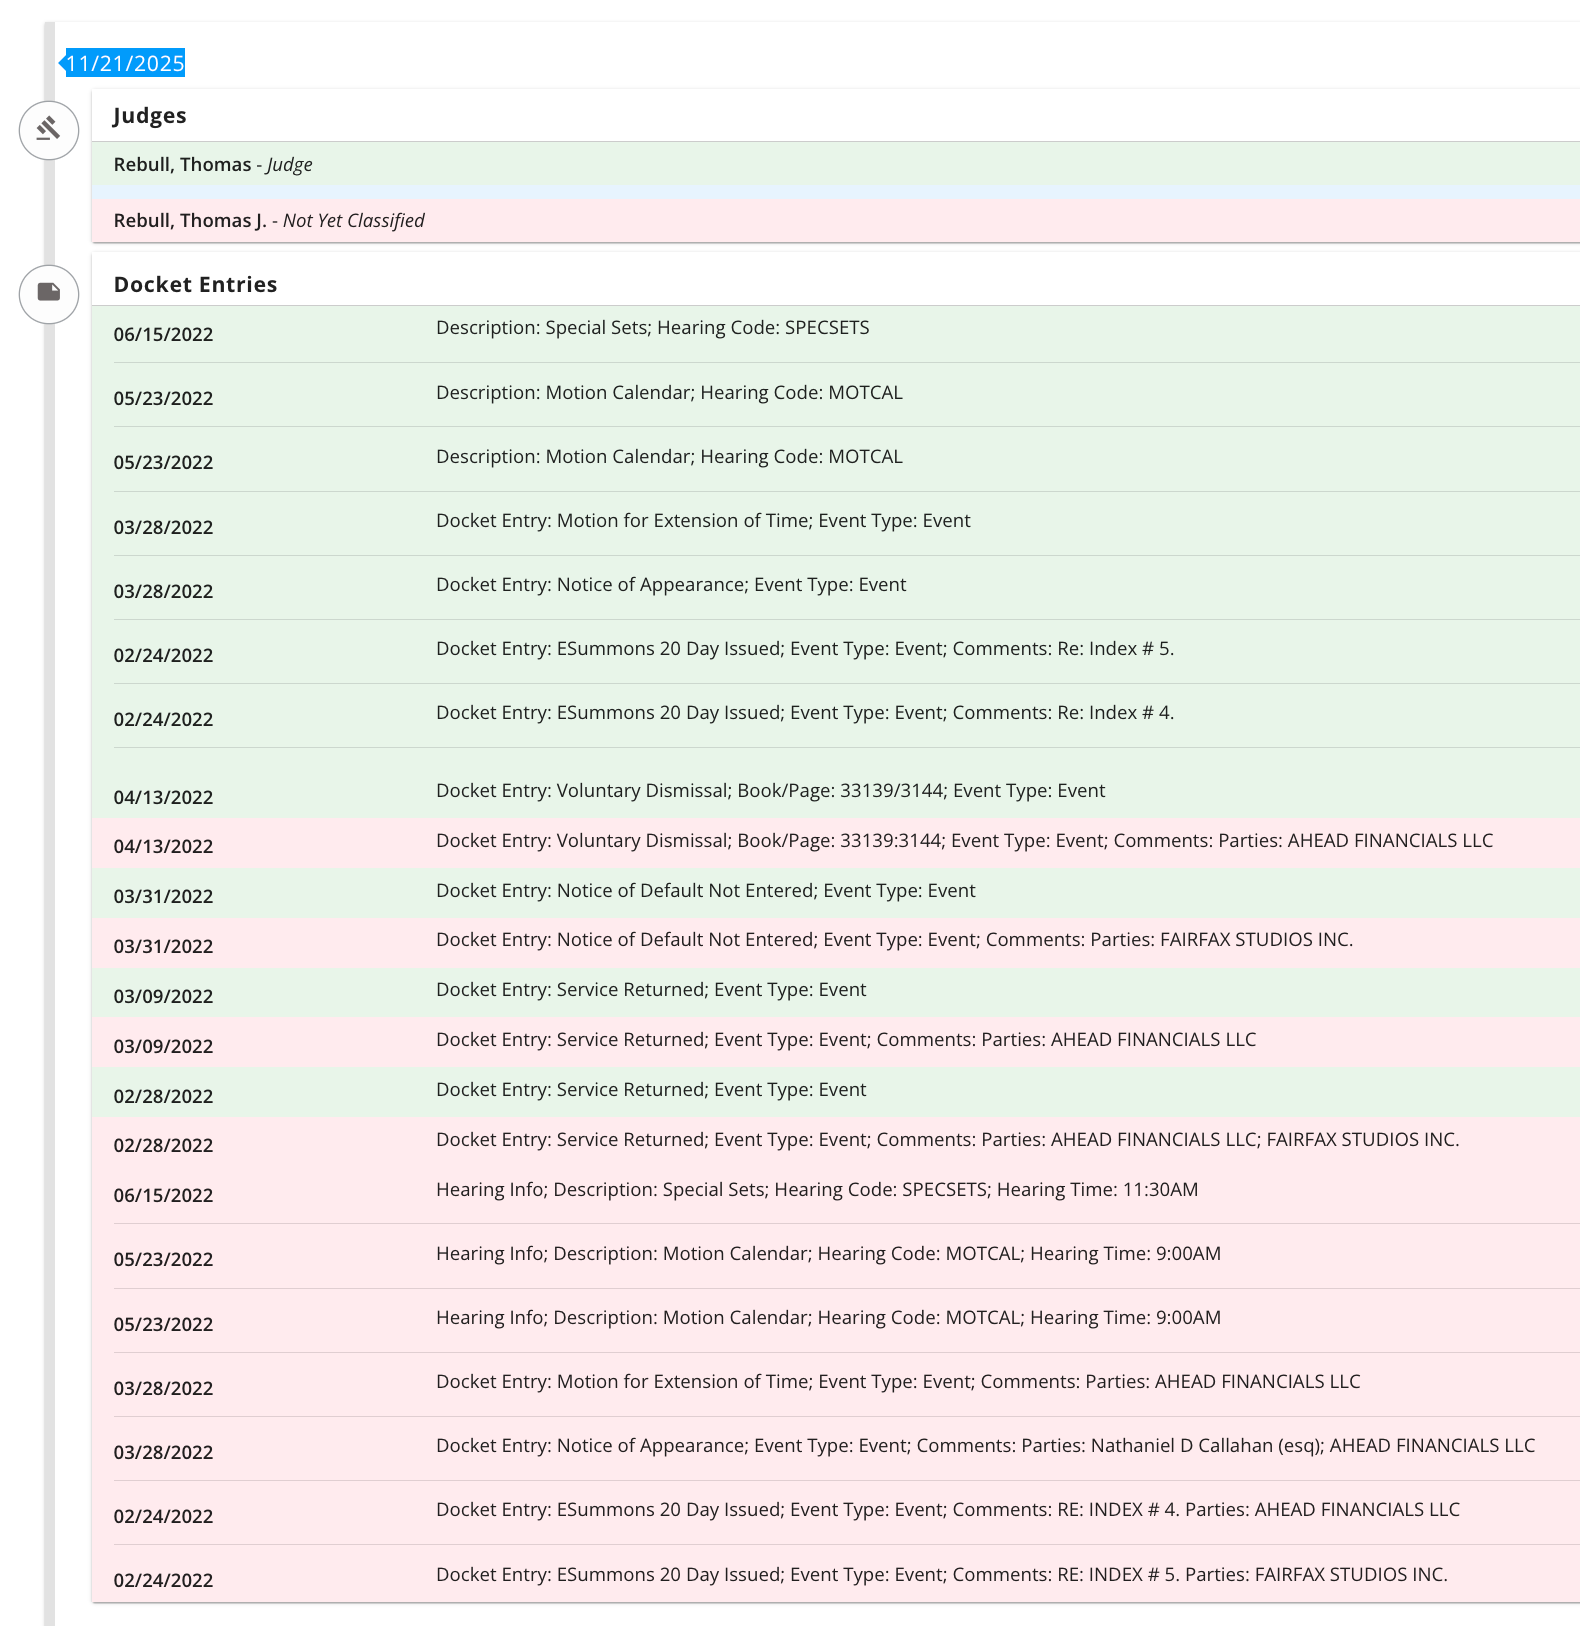Screen dimensions: 1580x1626
Task: Select Motion for Extension entry with AHEAD FINANCIALS
Action: pos(898,1382)
